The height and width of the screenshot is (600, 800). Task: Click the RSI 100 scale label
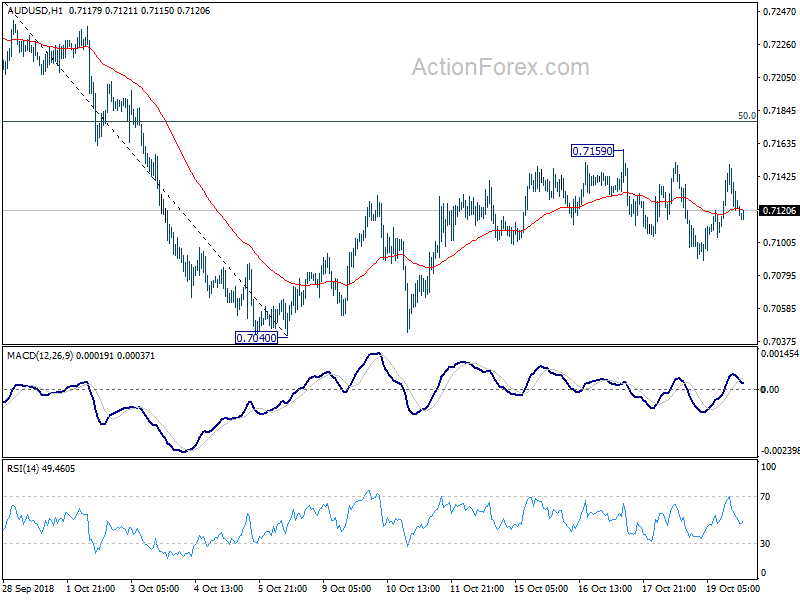(768, 466)
